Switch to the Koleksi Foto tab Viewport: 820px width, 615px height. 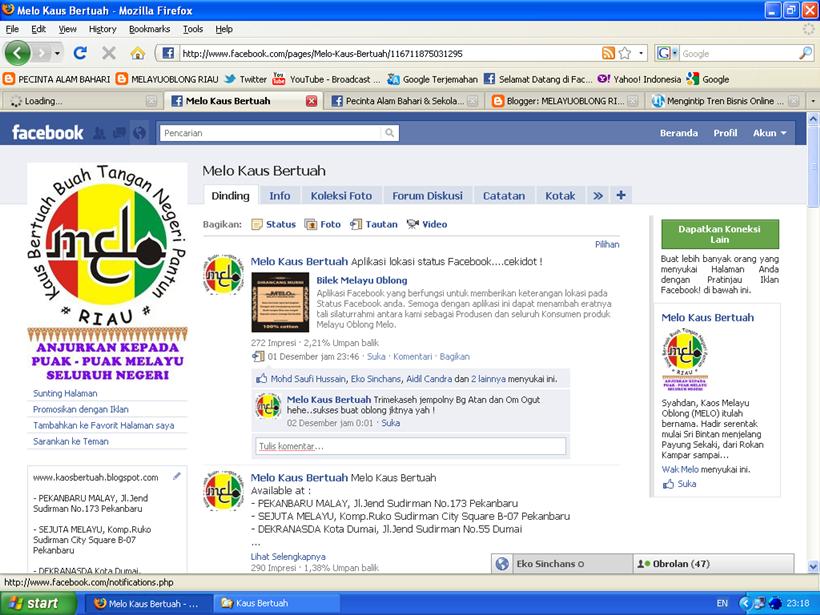pyautogui.click(x=341, y=196)
